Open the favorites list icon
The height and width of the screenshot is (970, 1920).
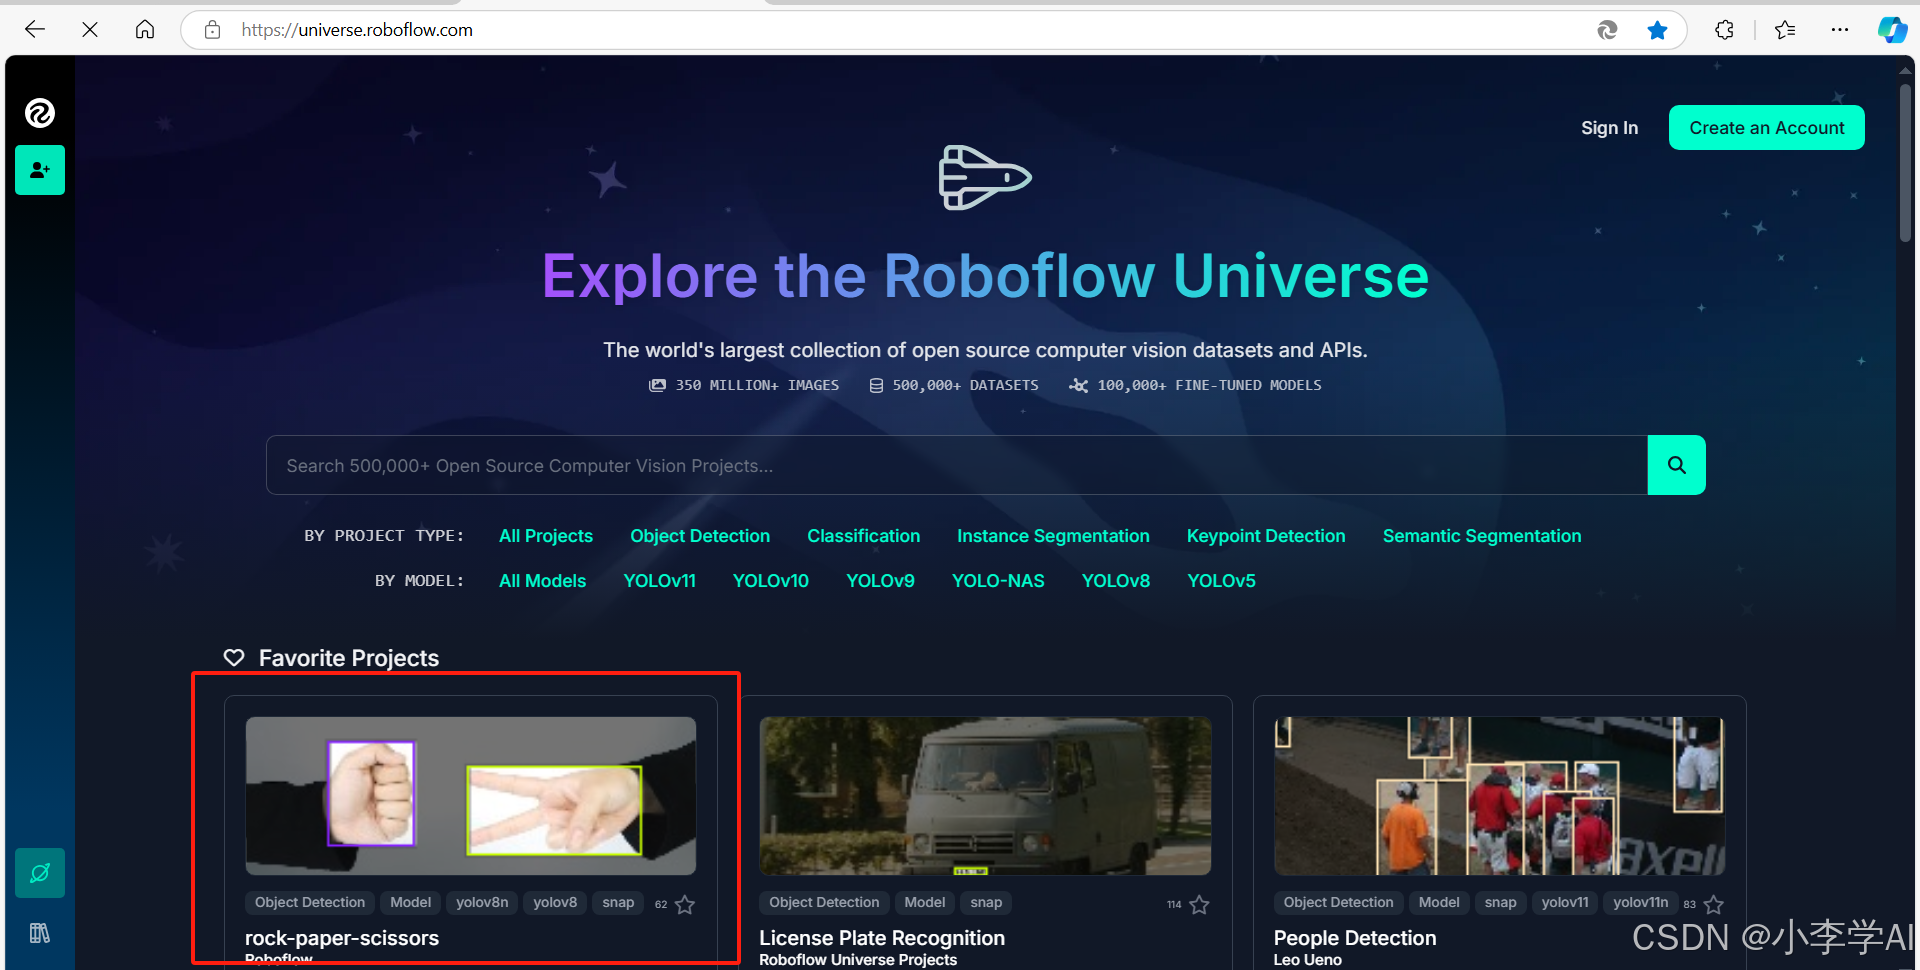(x=1785, y=30)
